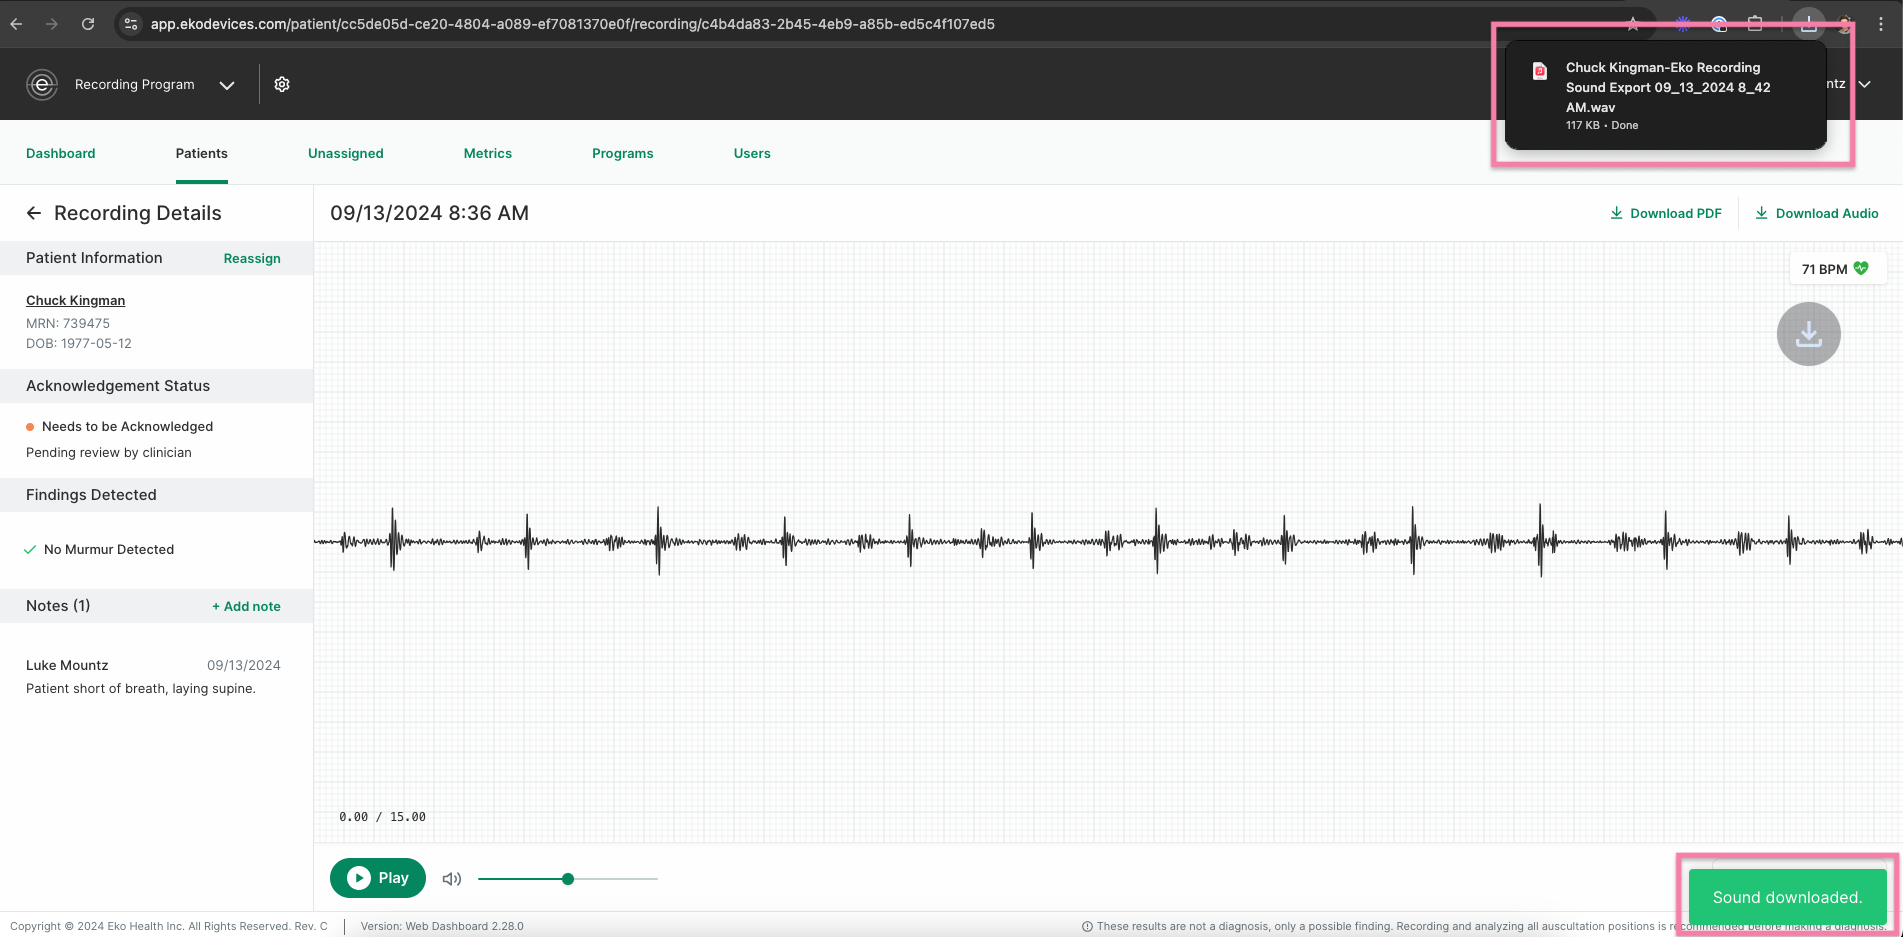Screen dimensions: 1903x937
Task: Click the browser address bar URL
Action: [x=573, y=24]
